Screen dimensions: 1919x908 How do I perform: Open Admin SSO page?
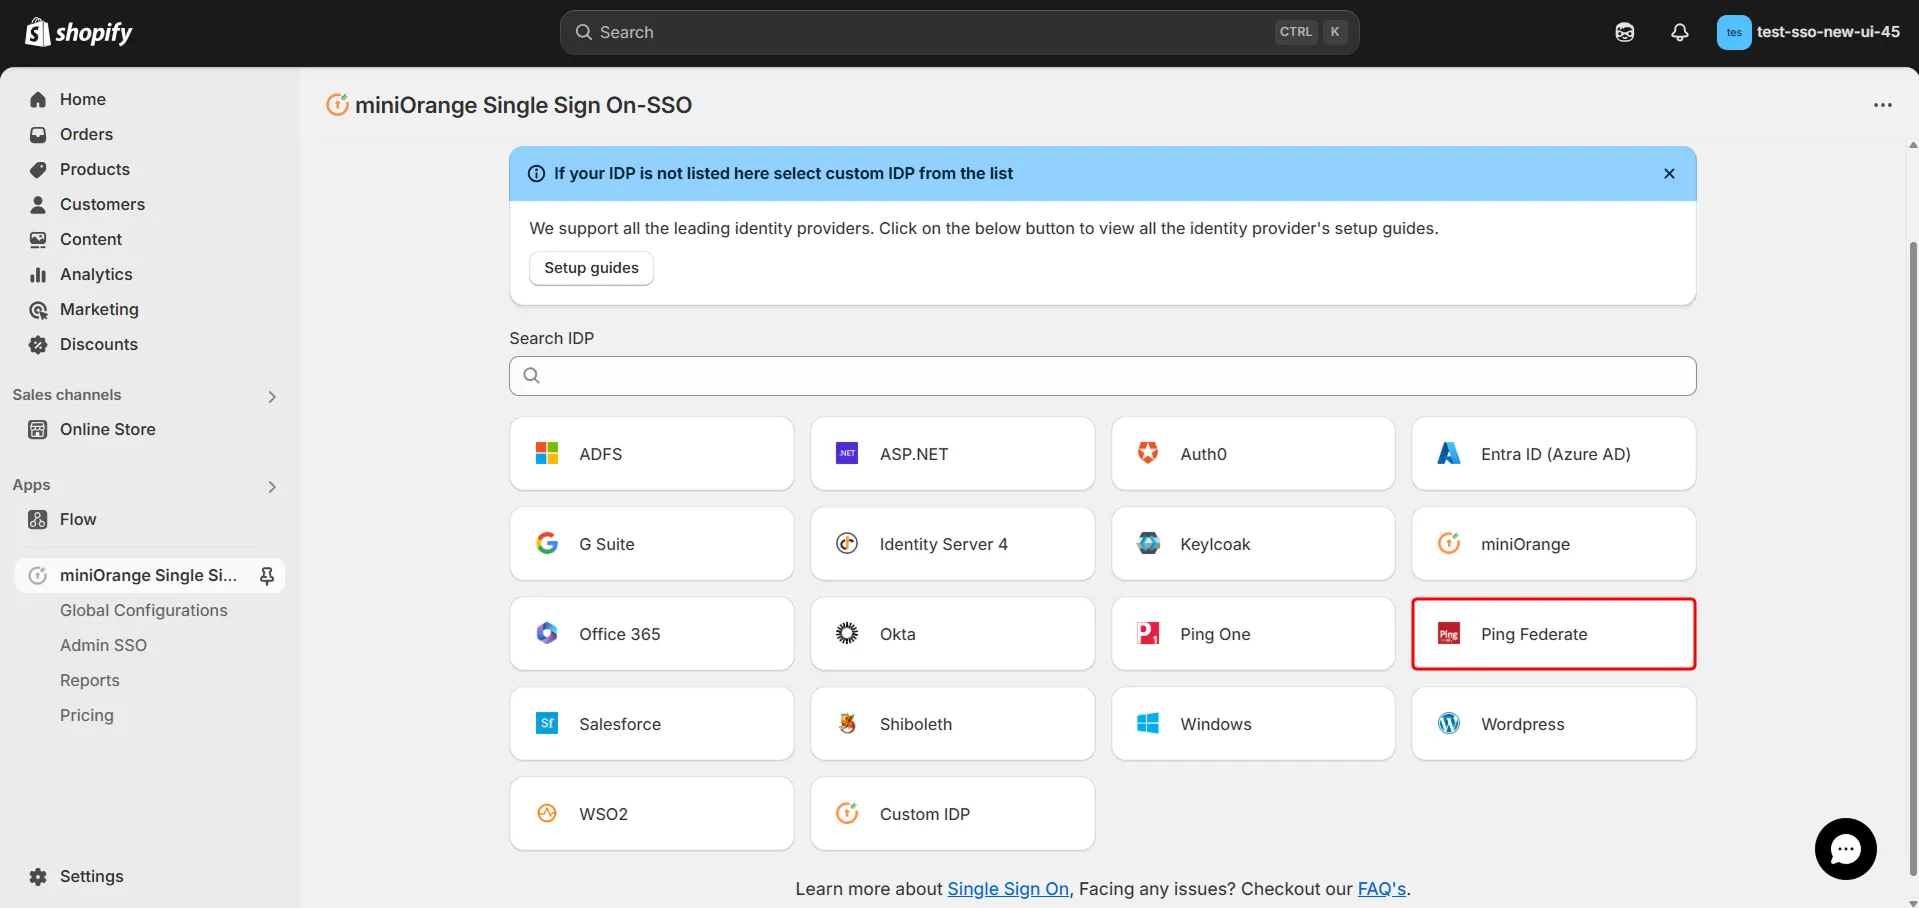(103, 645)
